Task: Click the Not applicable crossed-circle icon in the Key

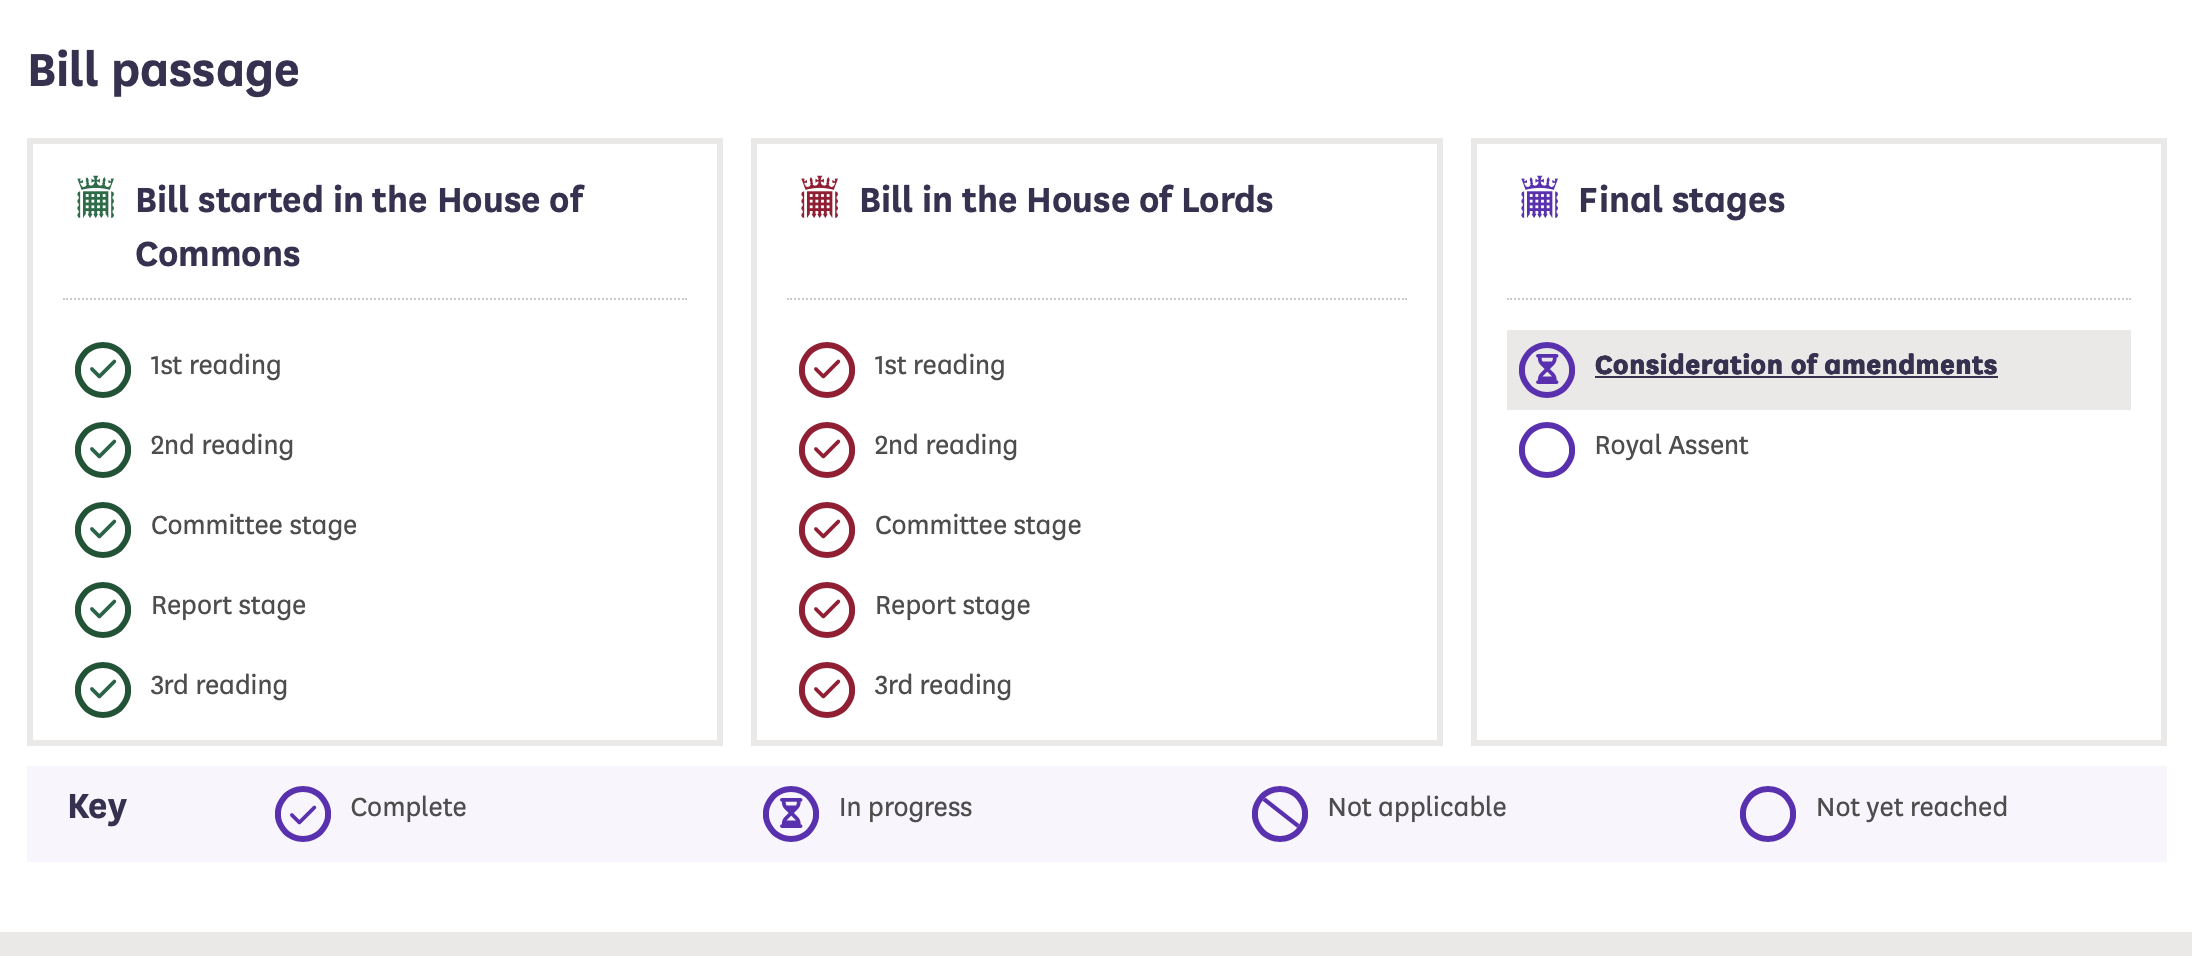Action: tap(1280, 814)
